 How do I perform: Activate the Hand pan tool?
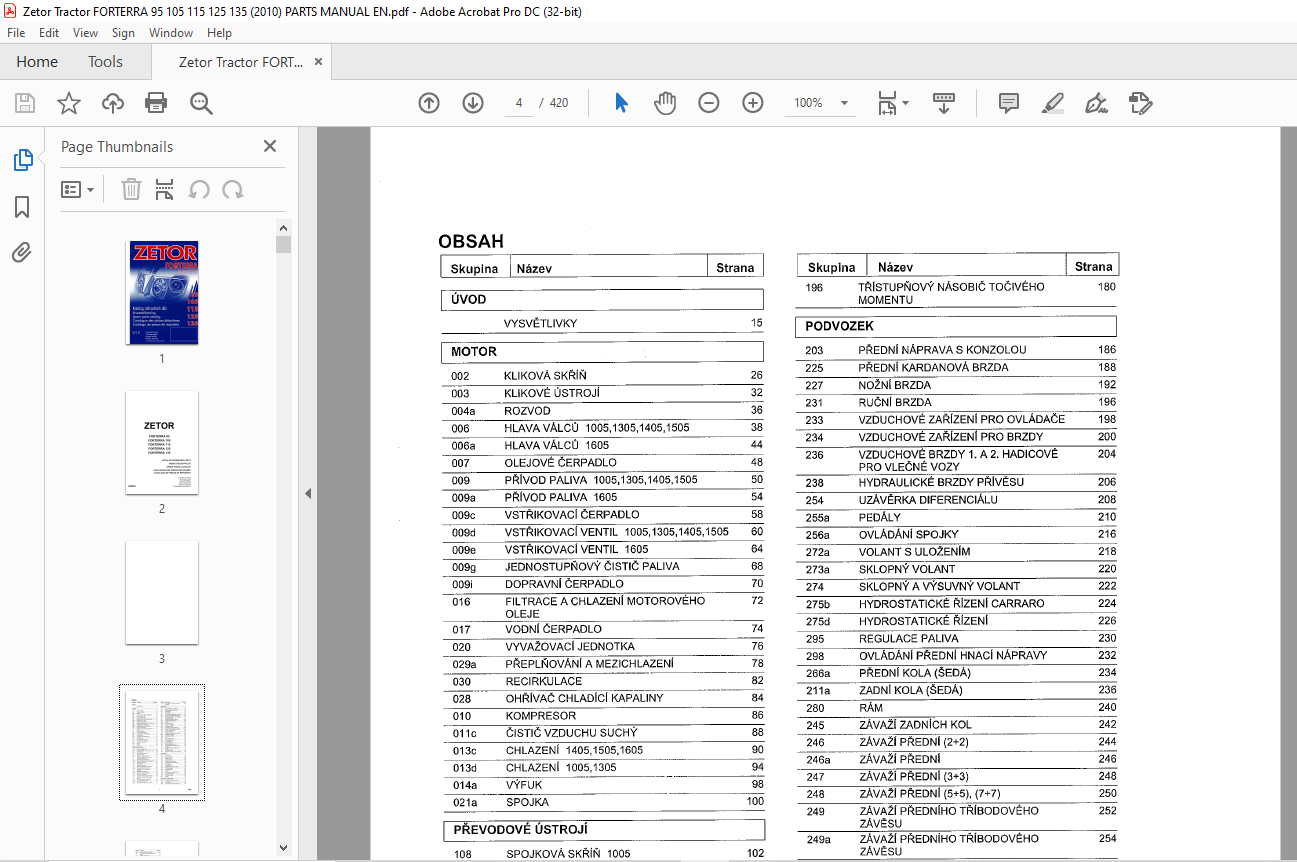click(x=665, y=103)
